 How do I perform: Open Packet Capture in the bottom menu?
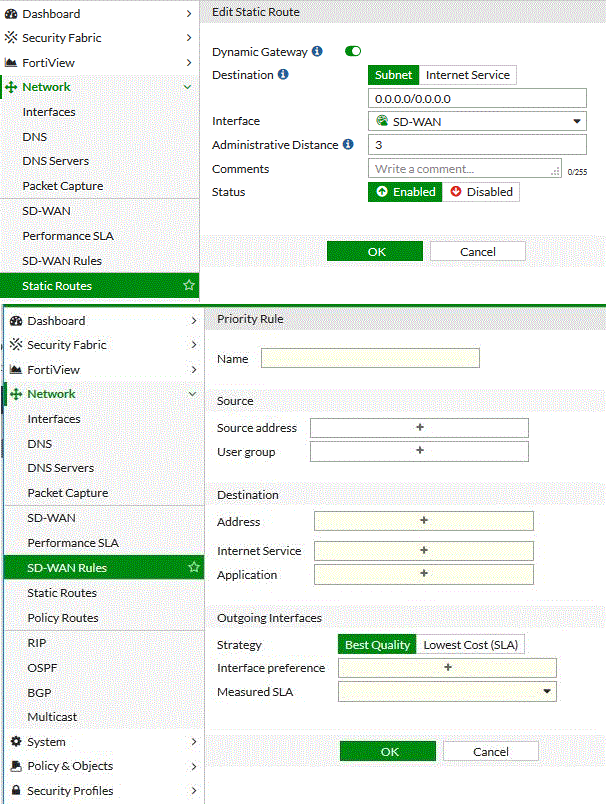pyautogui.click(x=68, y=493)
